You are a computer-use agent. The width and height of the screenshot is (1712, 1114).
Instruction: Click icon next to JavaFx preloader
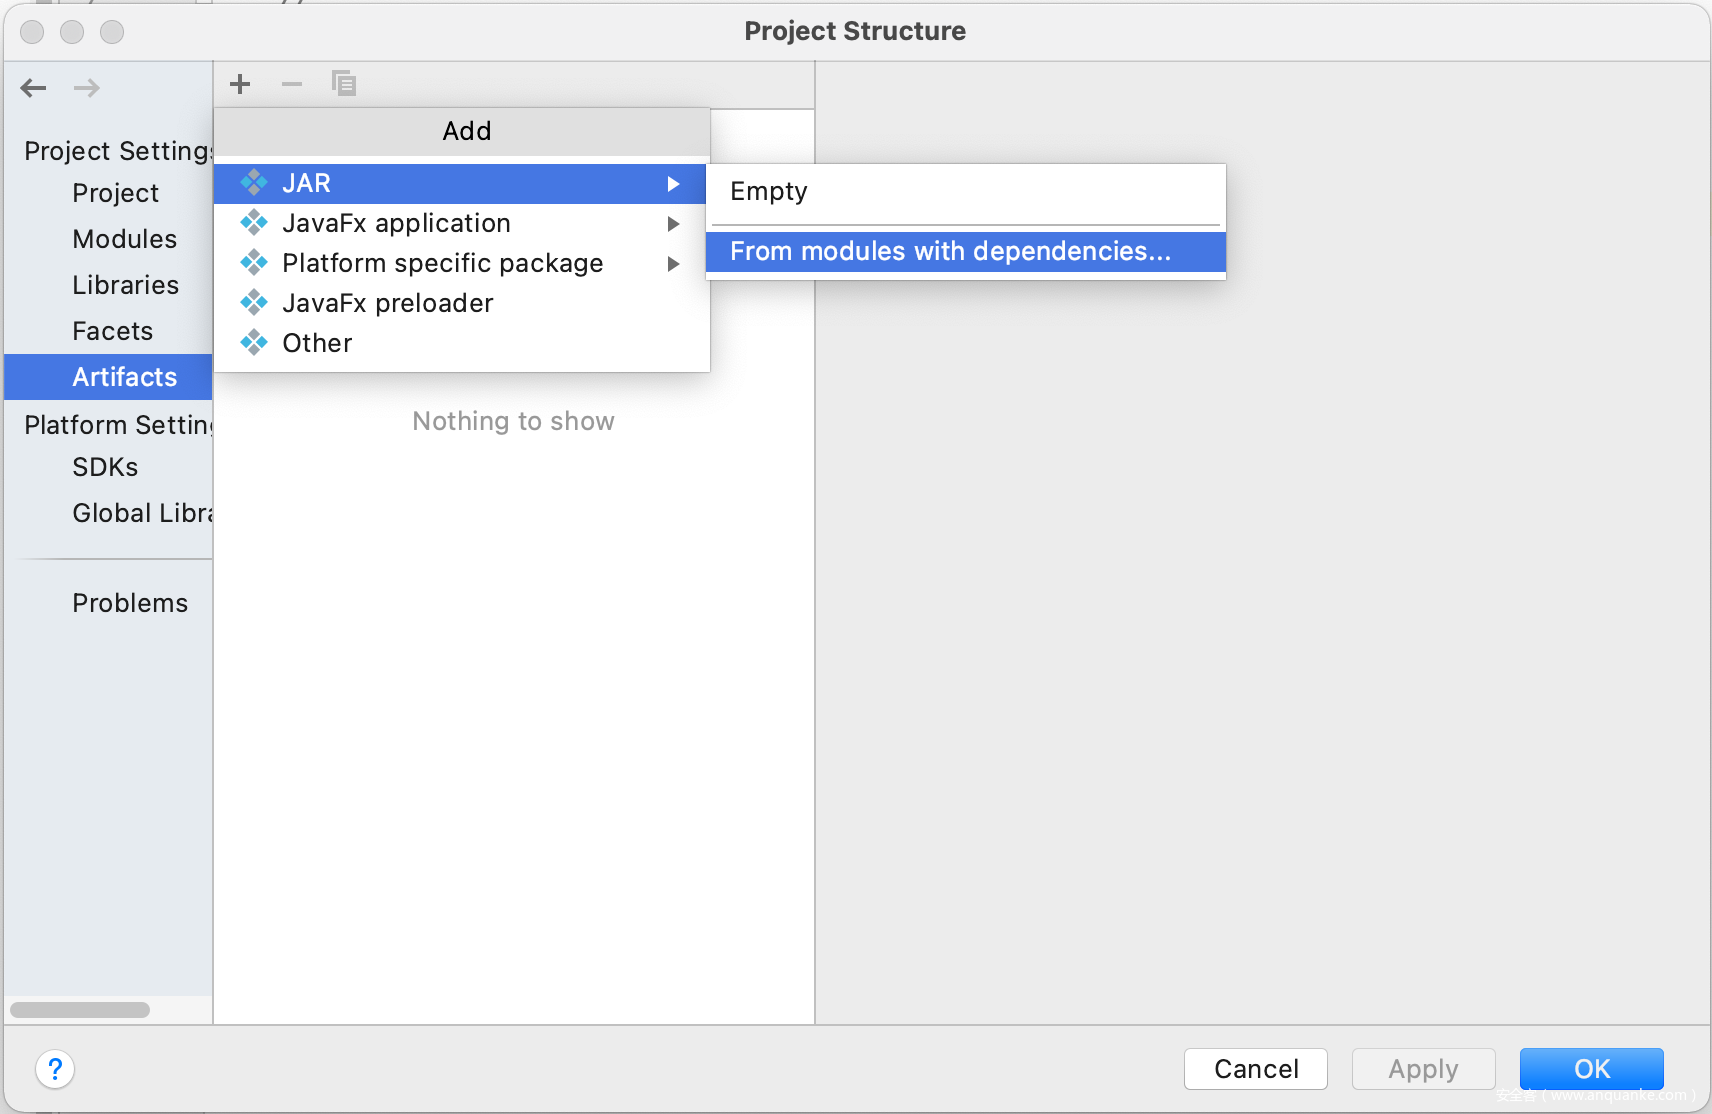[254, 303]
